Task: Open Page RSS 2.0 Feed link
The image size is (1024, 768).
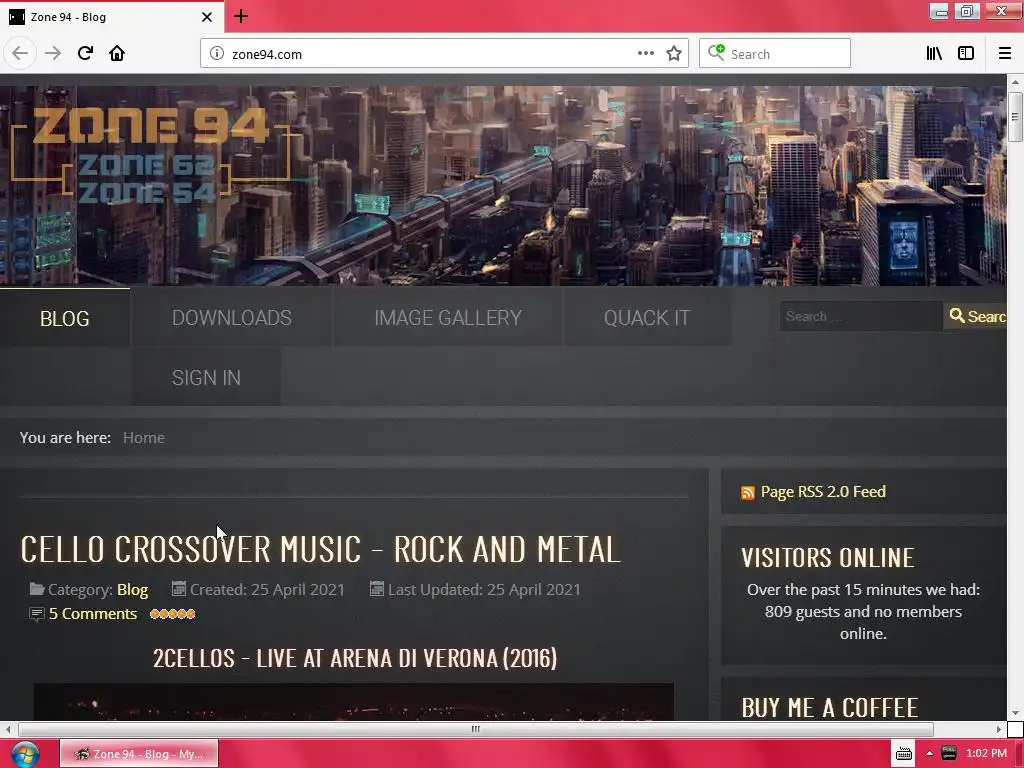Action: click(x=823, y=492)
